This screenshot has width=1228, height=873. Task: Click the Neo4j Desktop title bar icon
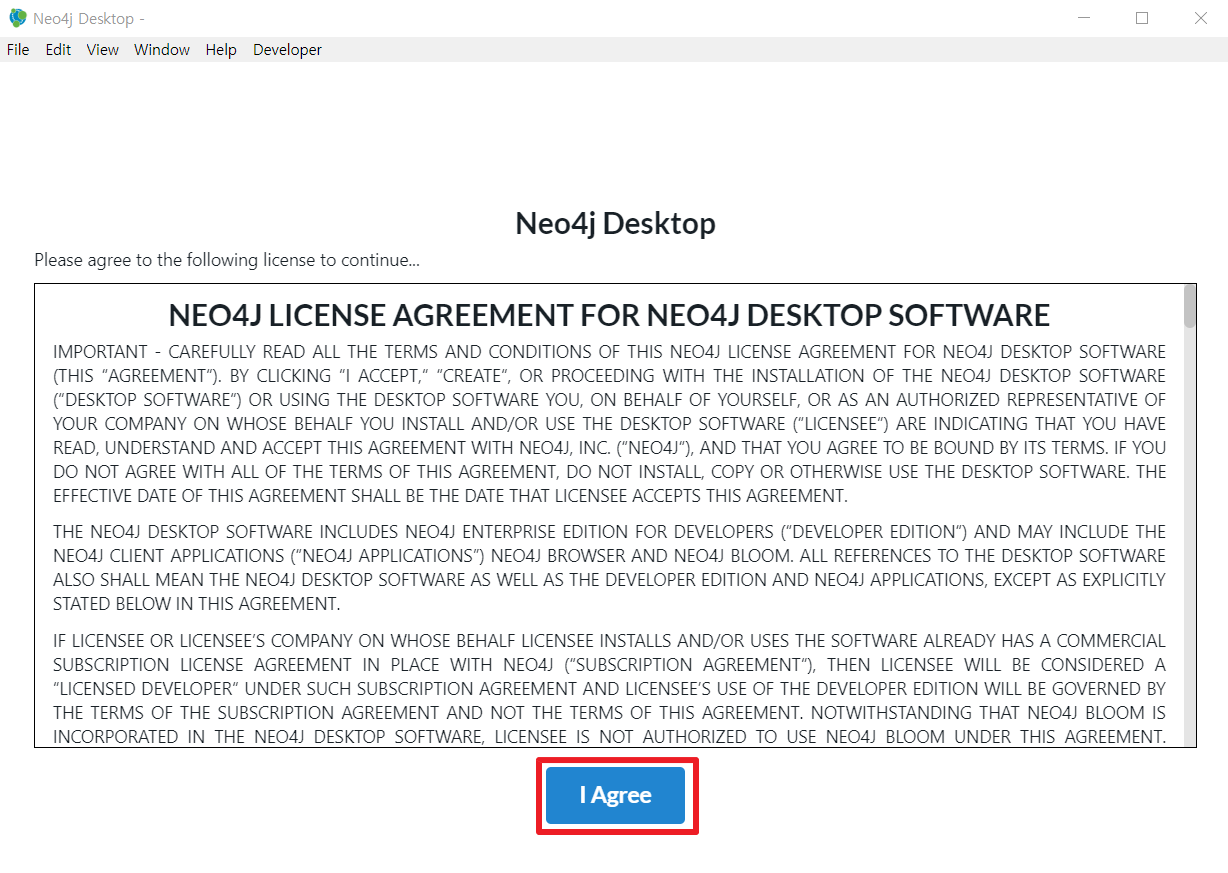17,18
